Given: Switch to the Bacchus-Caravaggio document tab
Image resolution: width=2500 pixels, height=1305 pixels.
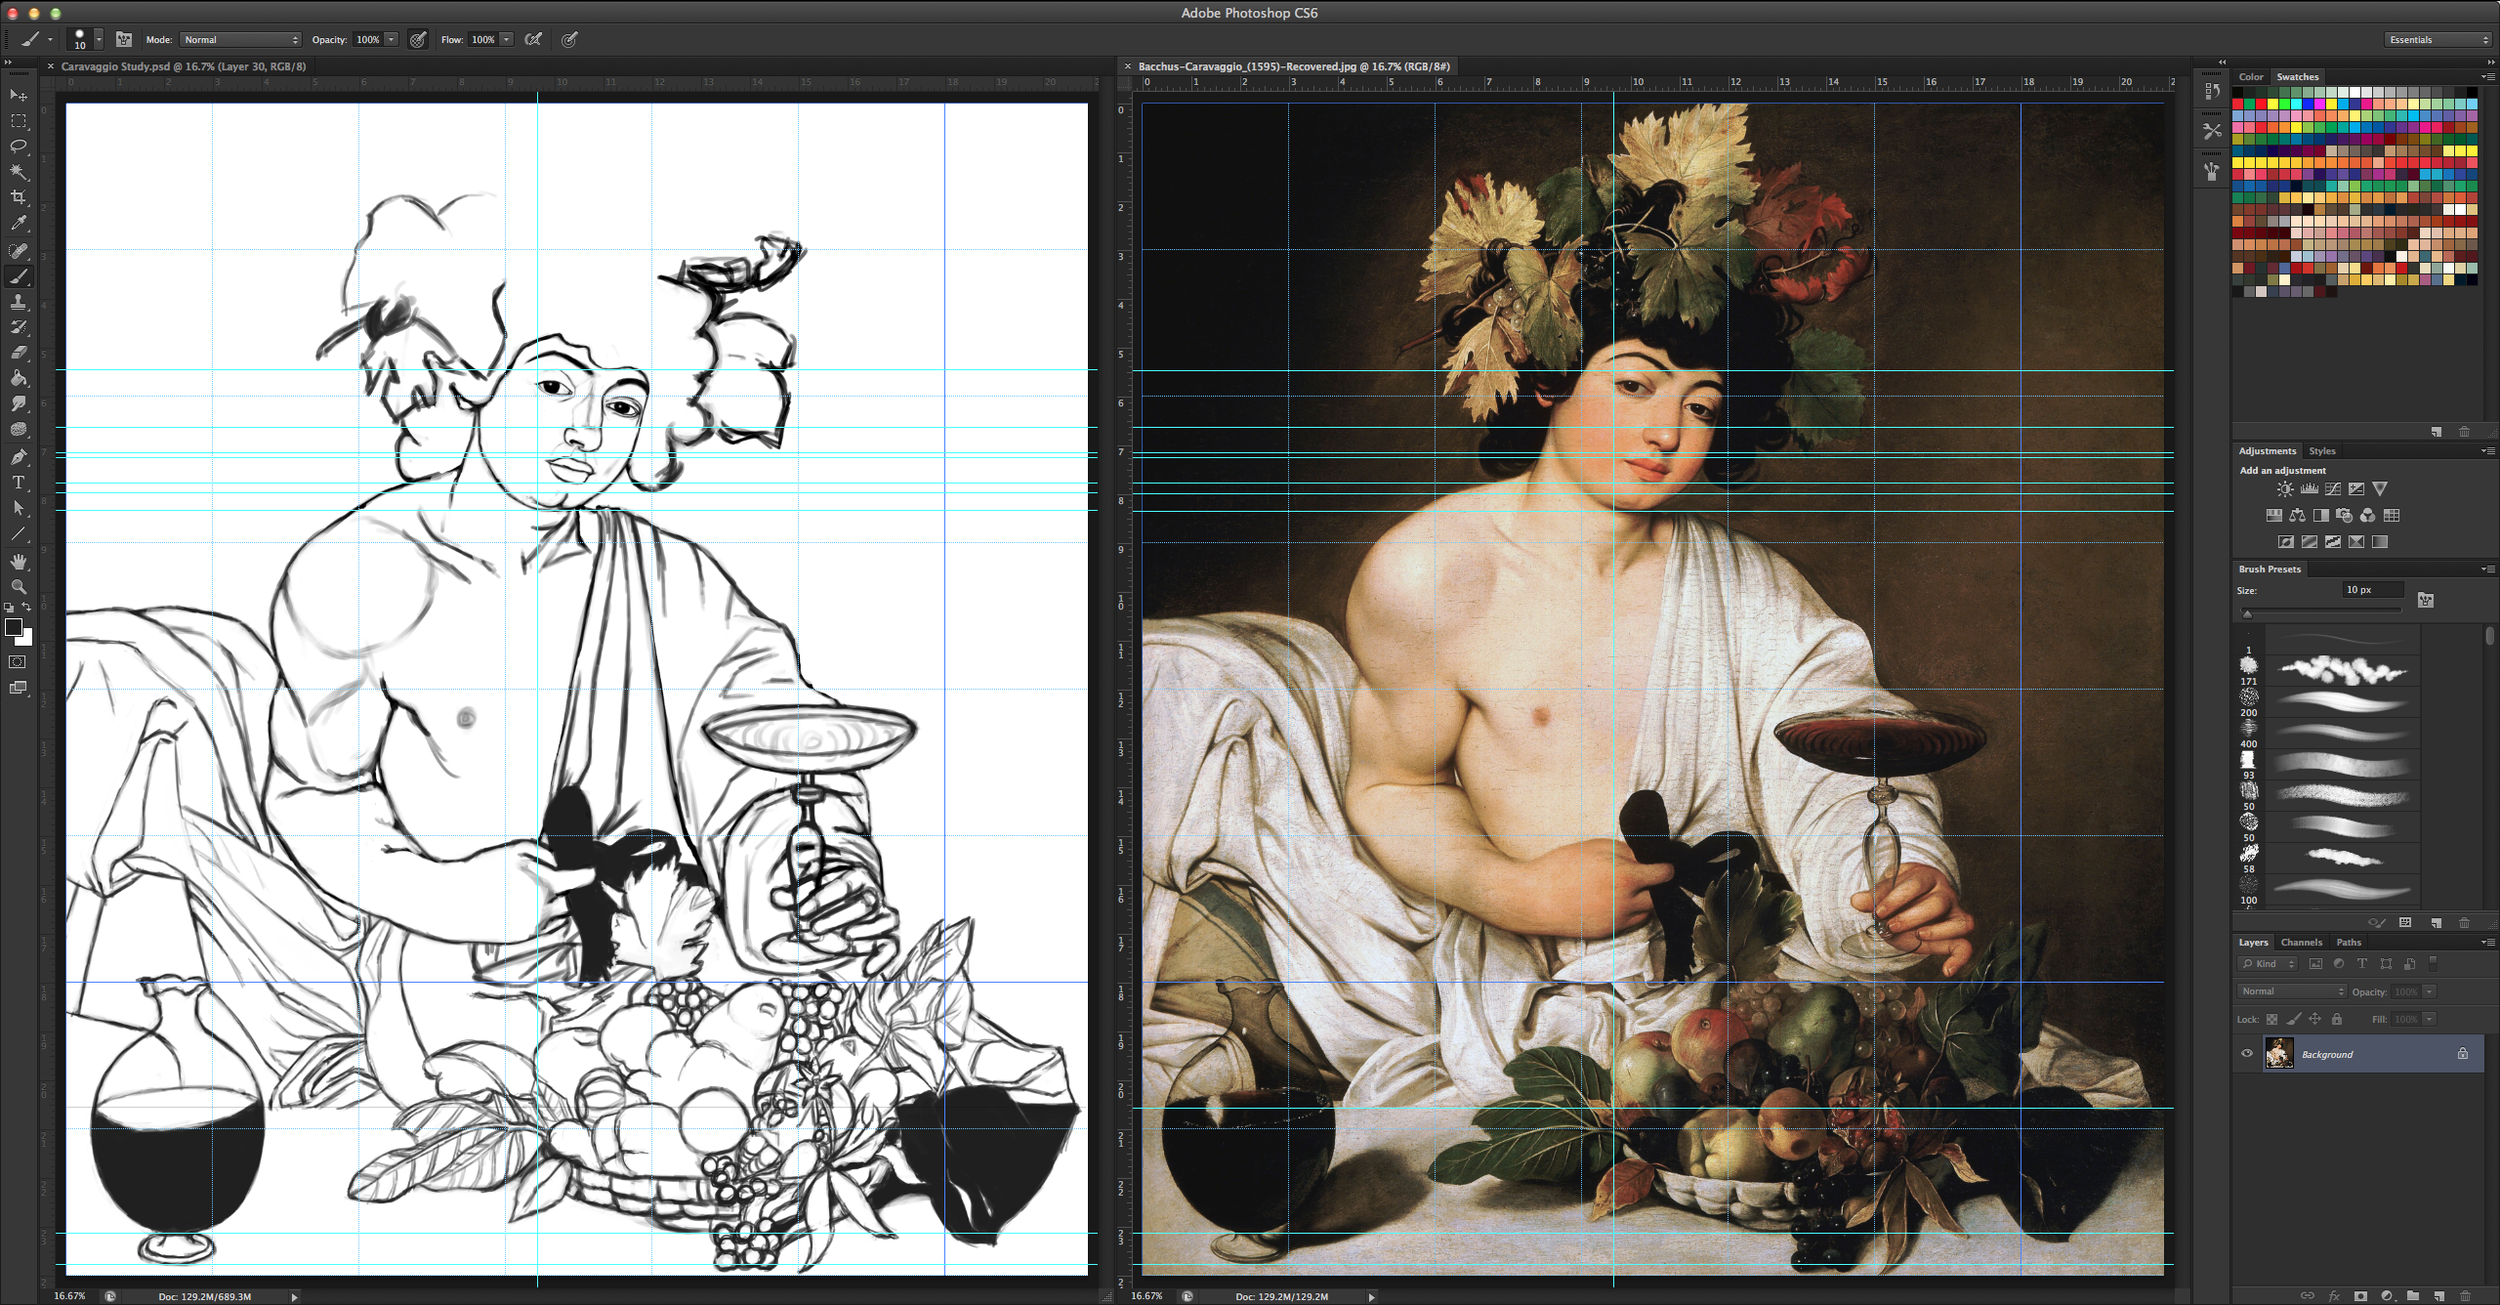Looking at the screenshot, I should pyautogui.click(x=1294, y=66).
